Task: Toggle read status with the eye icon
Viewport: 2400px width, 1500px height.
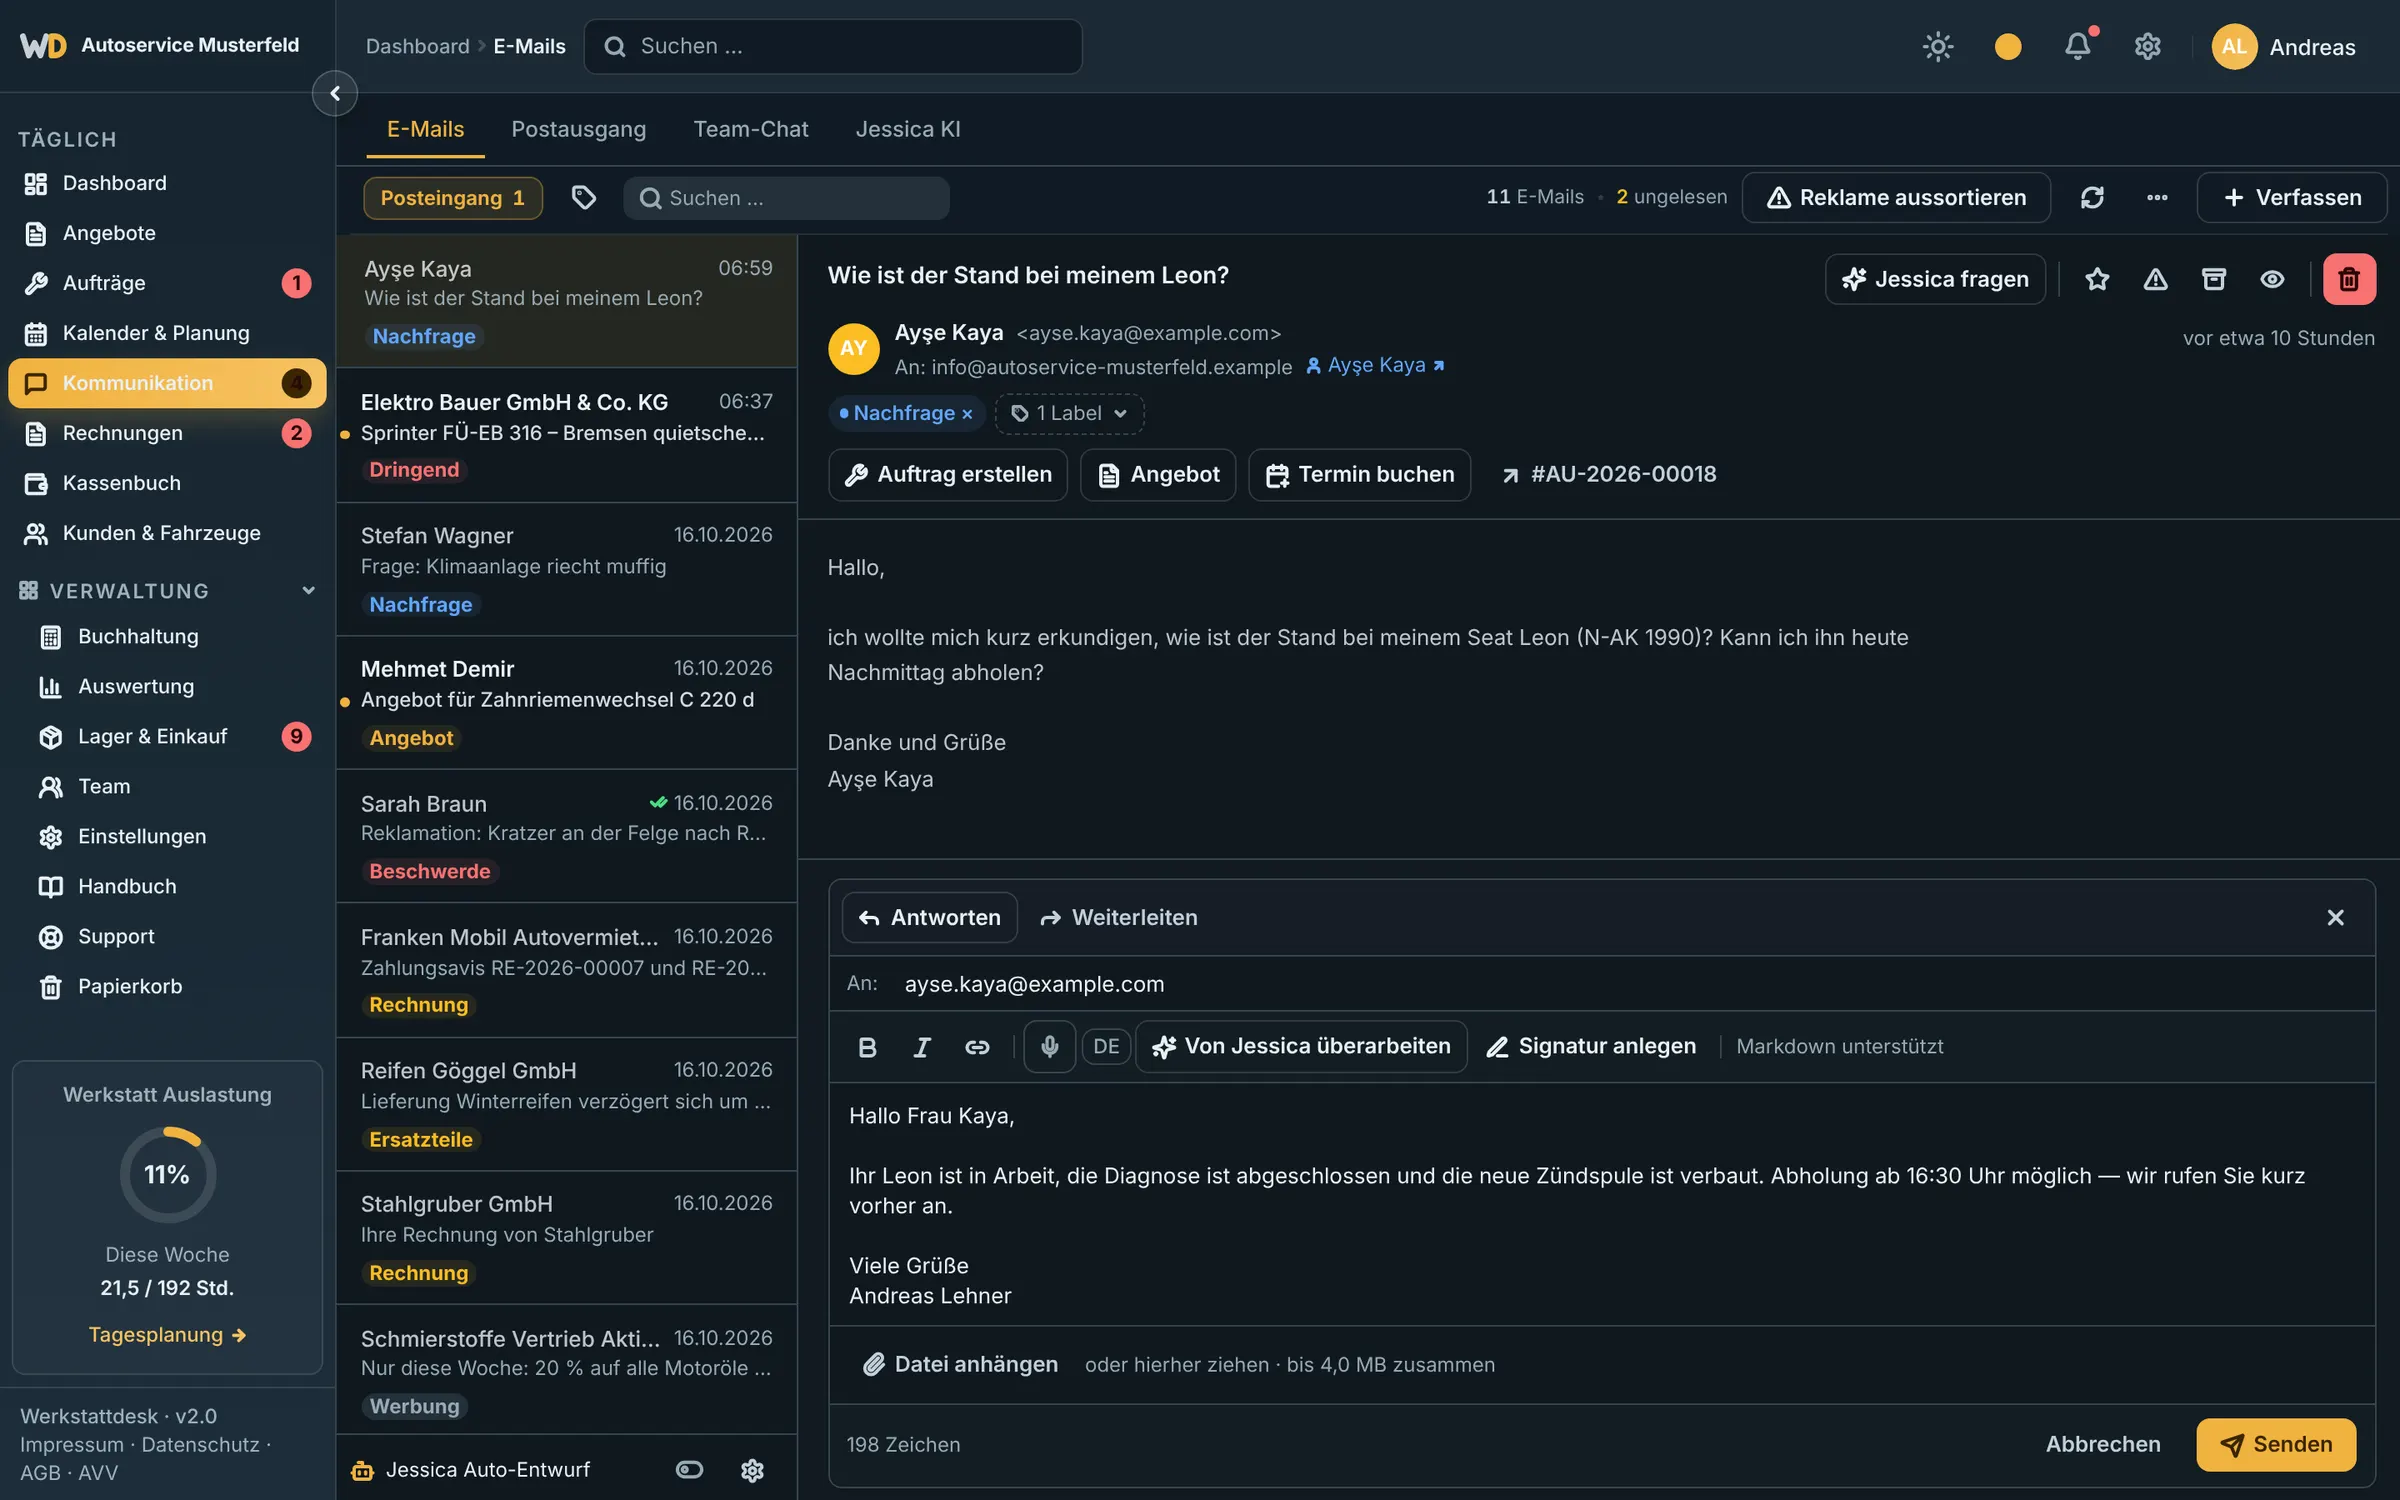Action: click(2272, 279)
